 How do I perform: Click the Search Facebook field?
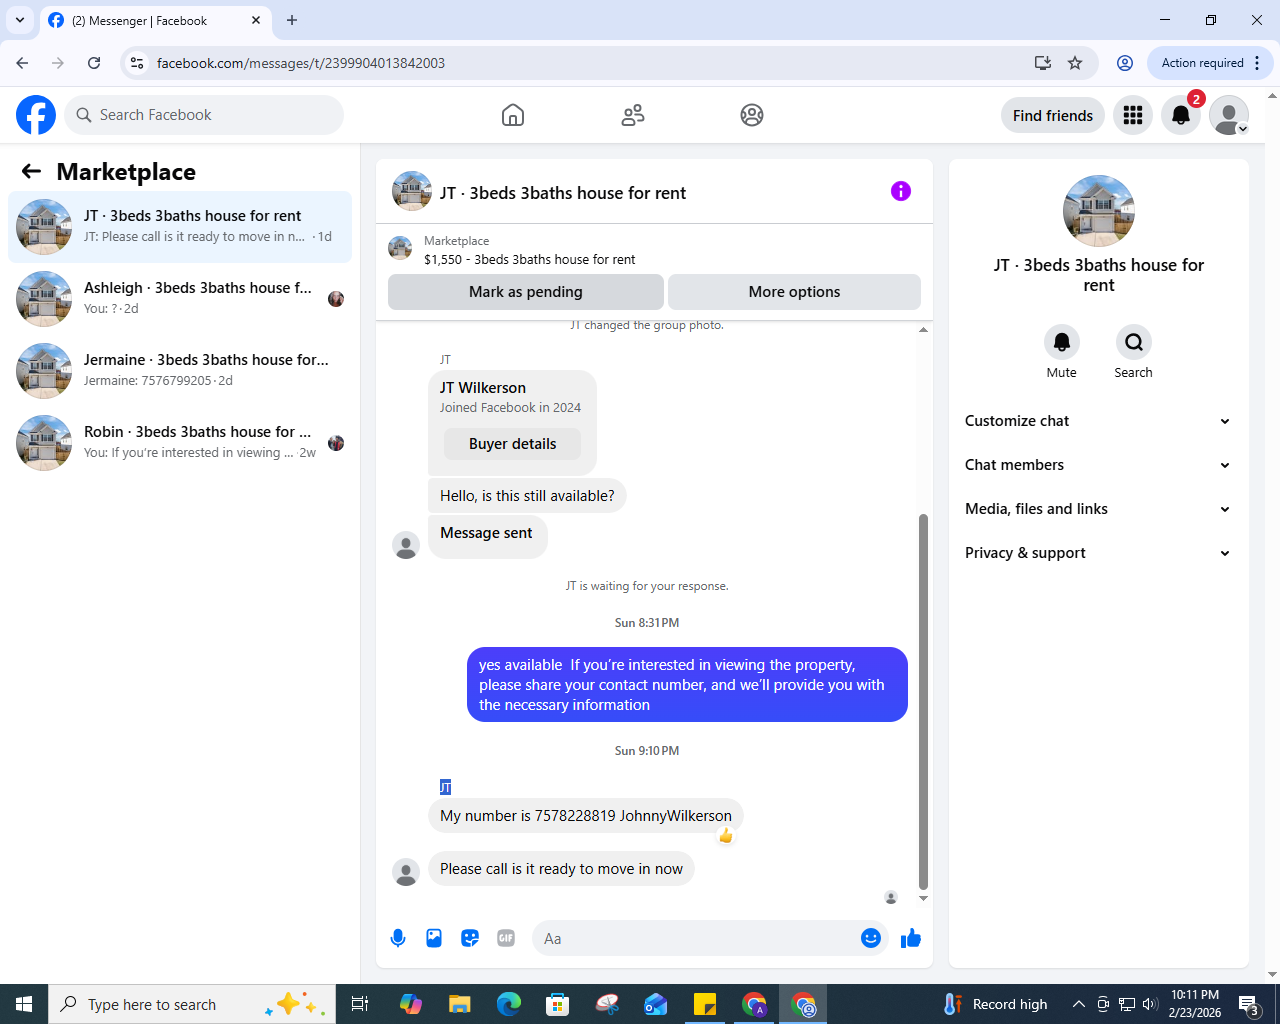pyautogui.click(x=204, y=115)
